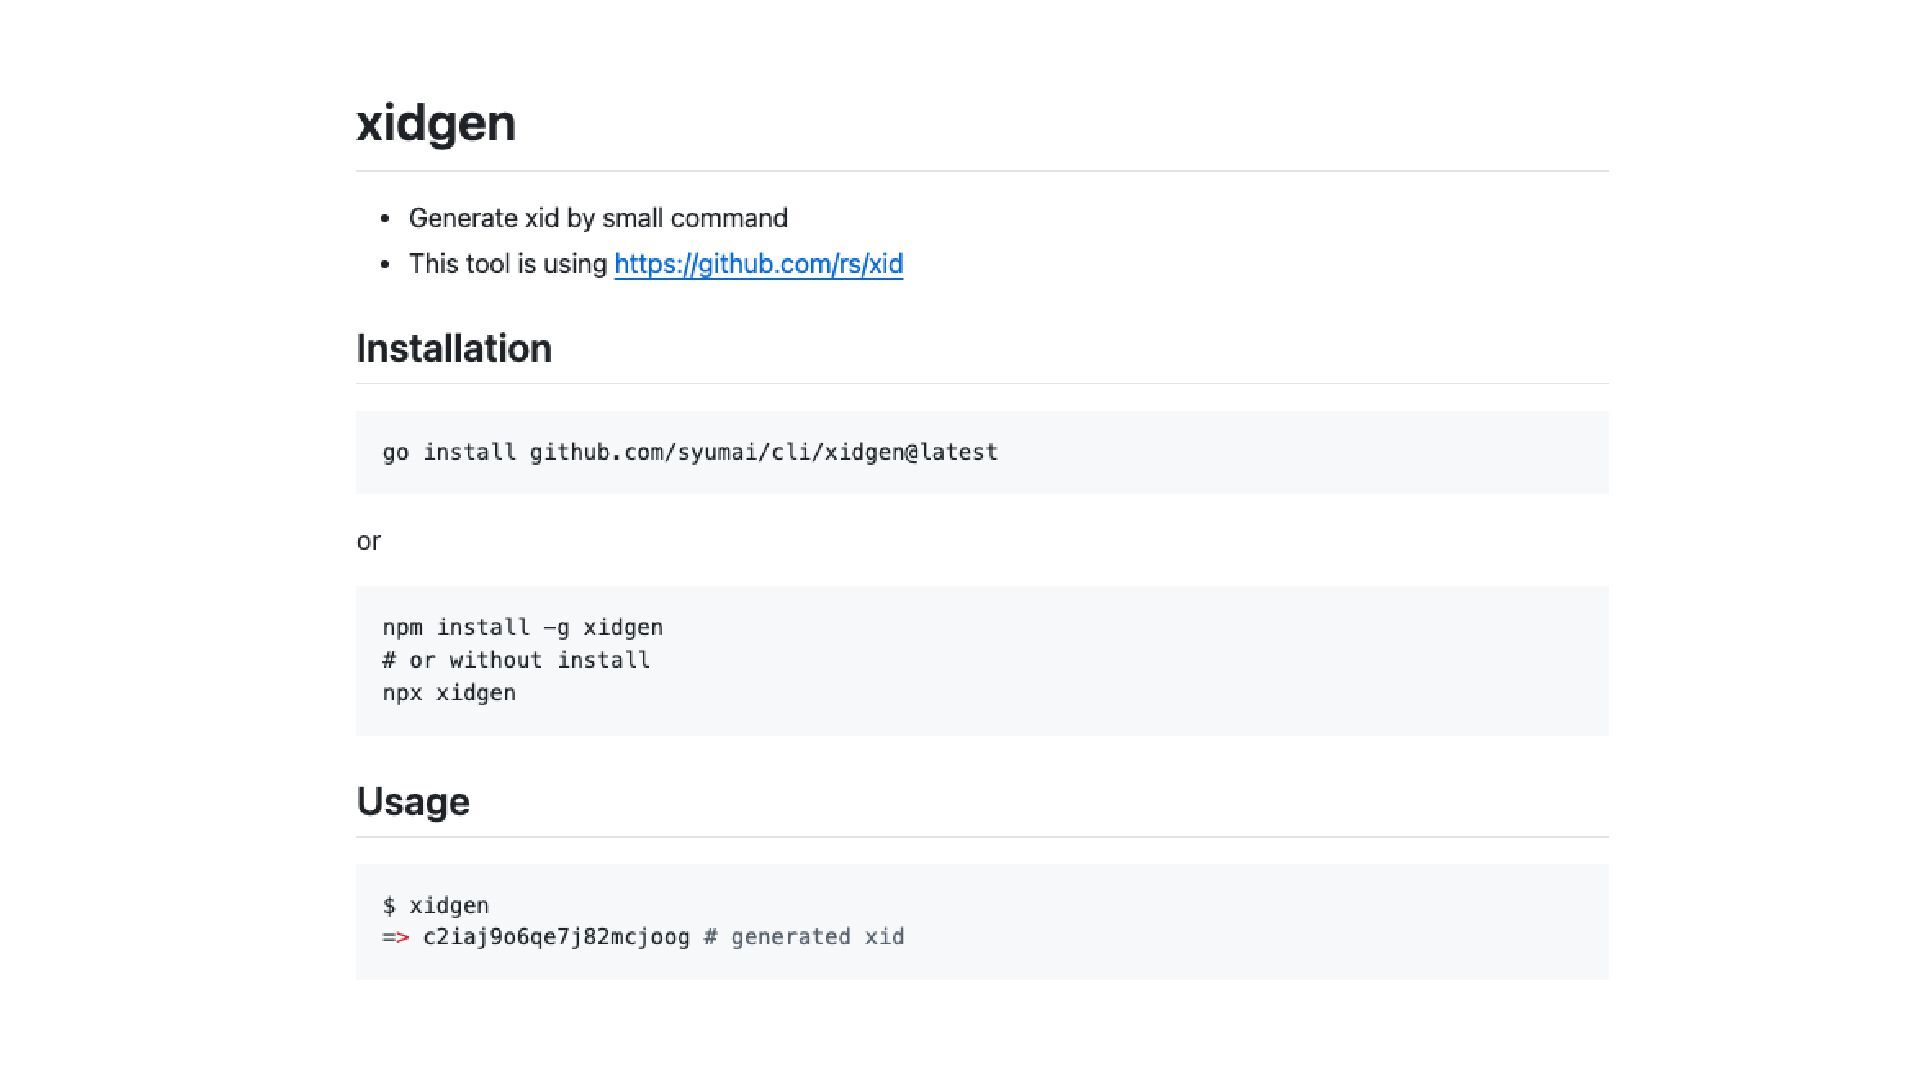Click the Installation section heading
Screen dimensions: 1920x1080
pos(454,348)
